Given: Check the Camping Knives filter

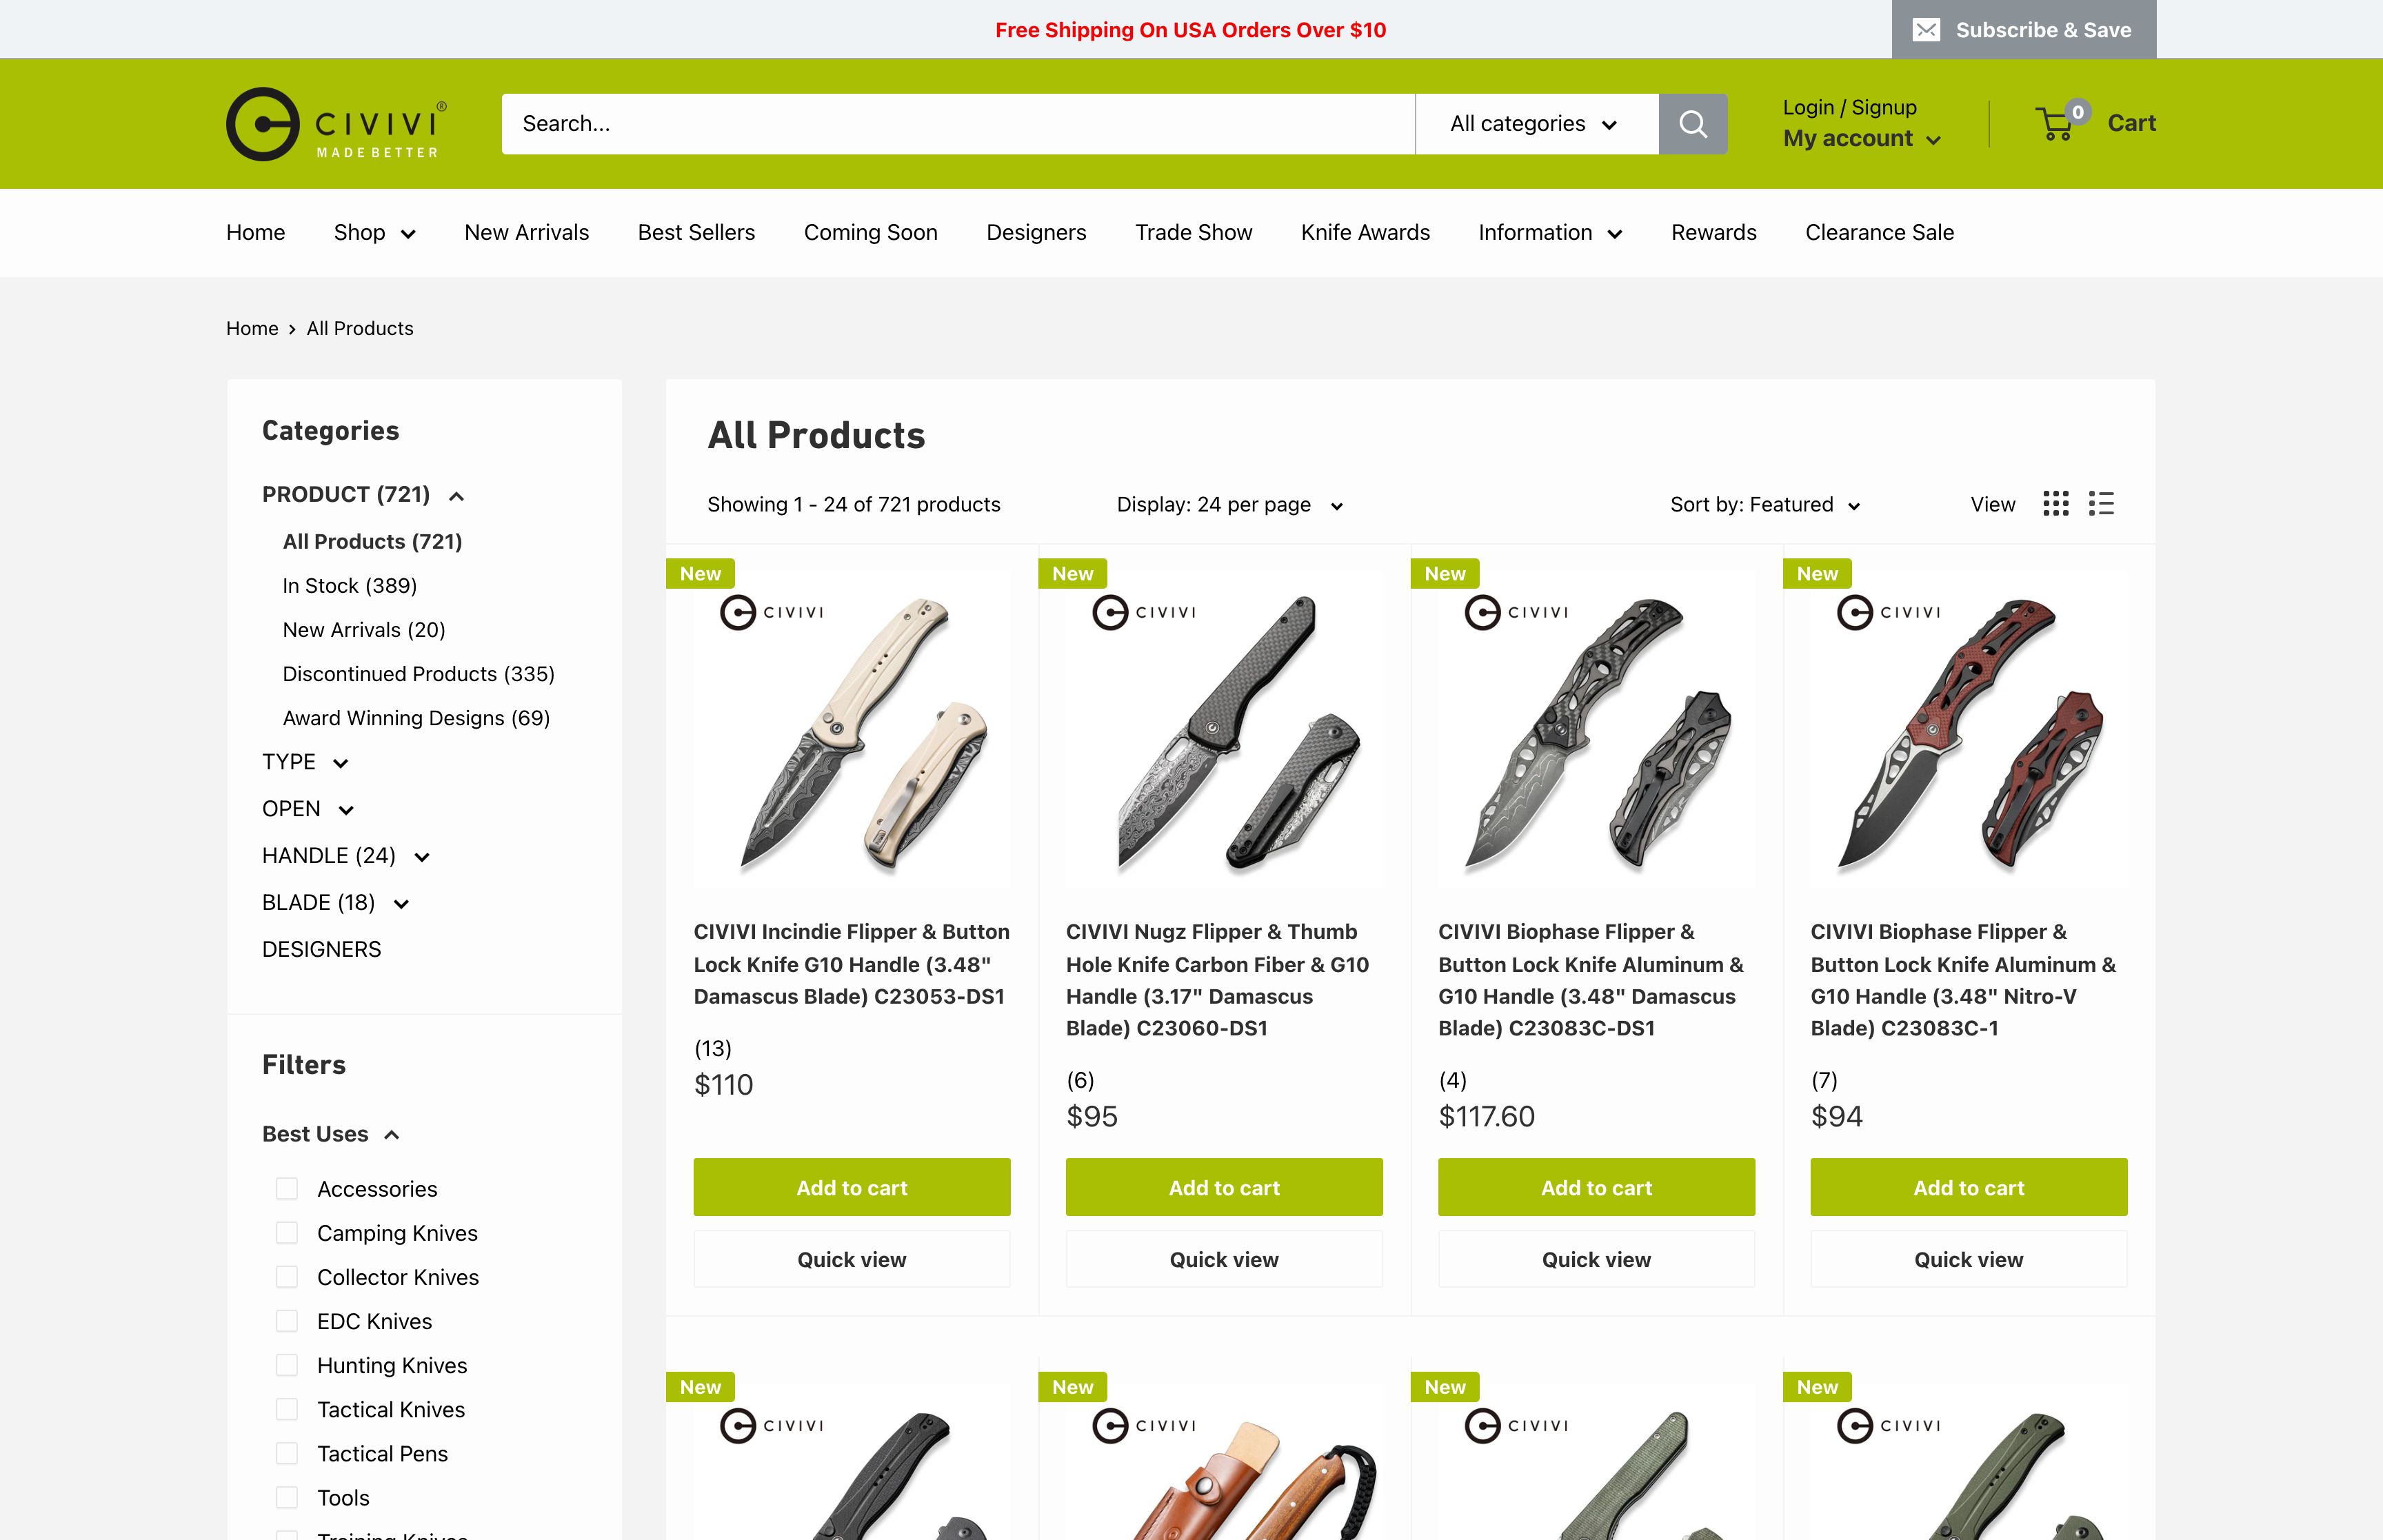Looking at the screenshot, I should 287,1233.
